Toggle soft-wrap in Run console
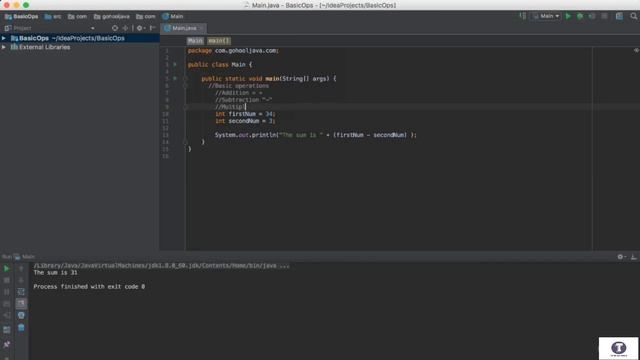 click(x=21, y=292)
